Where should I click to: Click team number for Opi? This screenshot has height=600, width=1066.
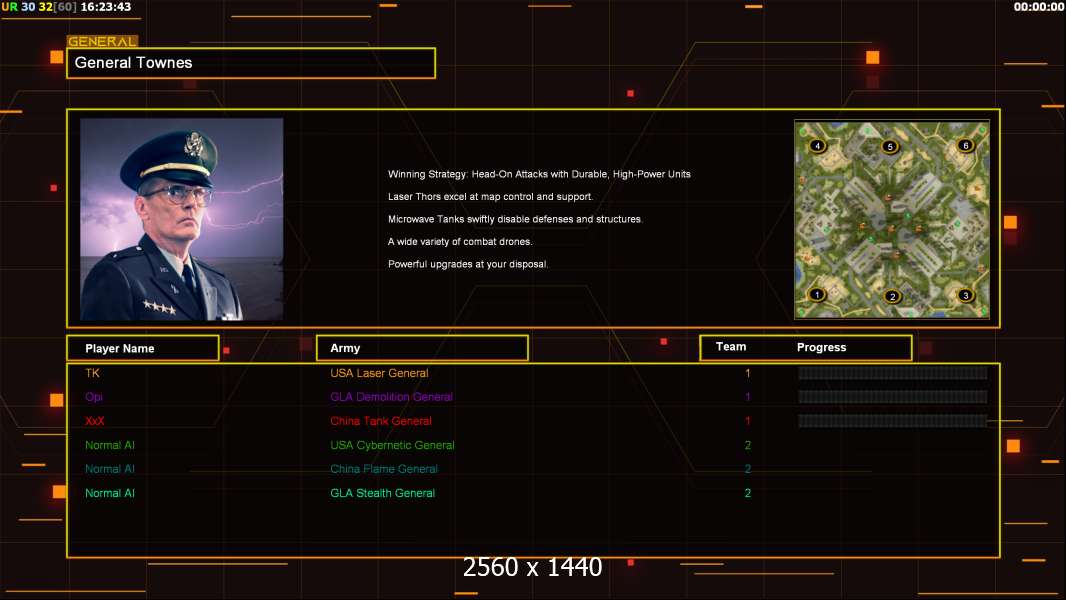(748, 397)
